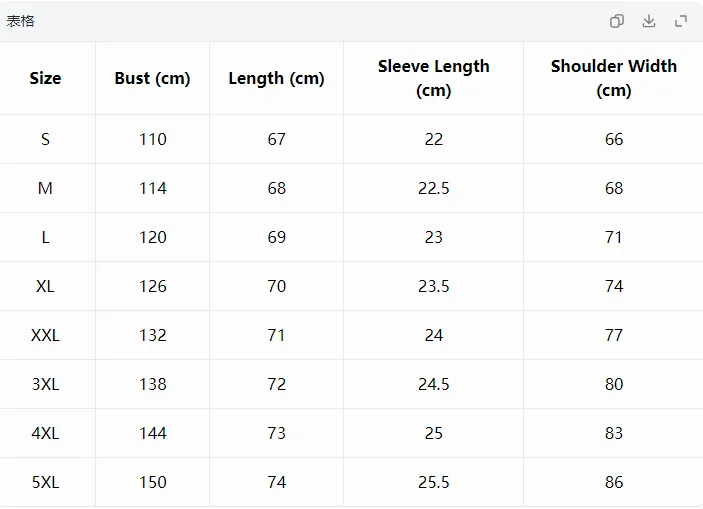
Task: Click bust value 150 in 5XL row
Action: (x=153, y=482)
